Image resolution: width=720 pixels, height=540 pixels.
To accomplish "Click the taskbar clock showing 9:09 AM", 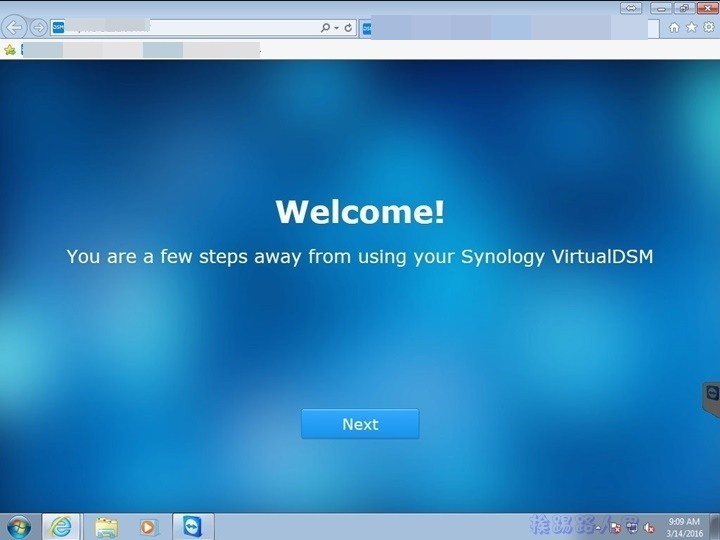I will tap(684, 527).
